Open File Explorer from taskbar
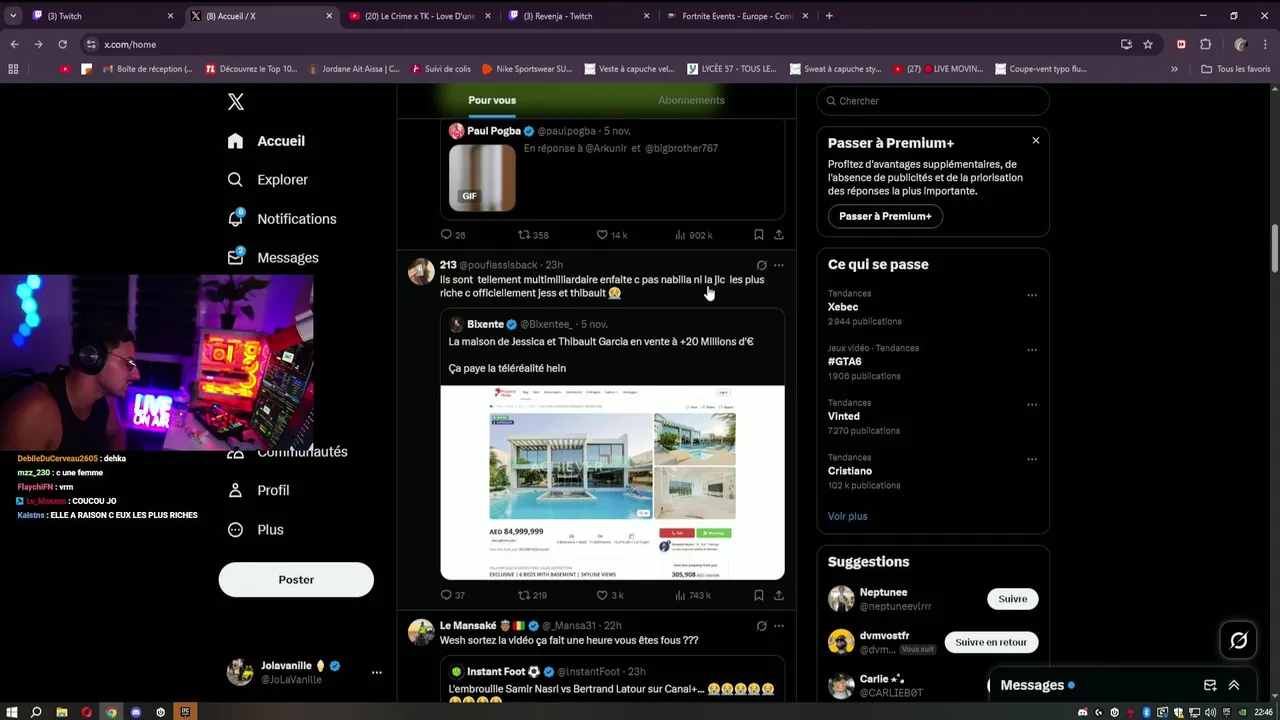Image resolution: width=1280 pixels, height=720 pixels. click(x=61, y=712)
